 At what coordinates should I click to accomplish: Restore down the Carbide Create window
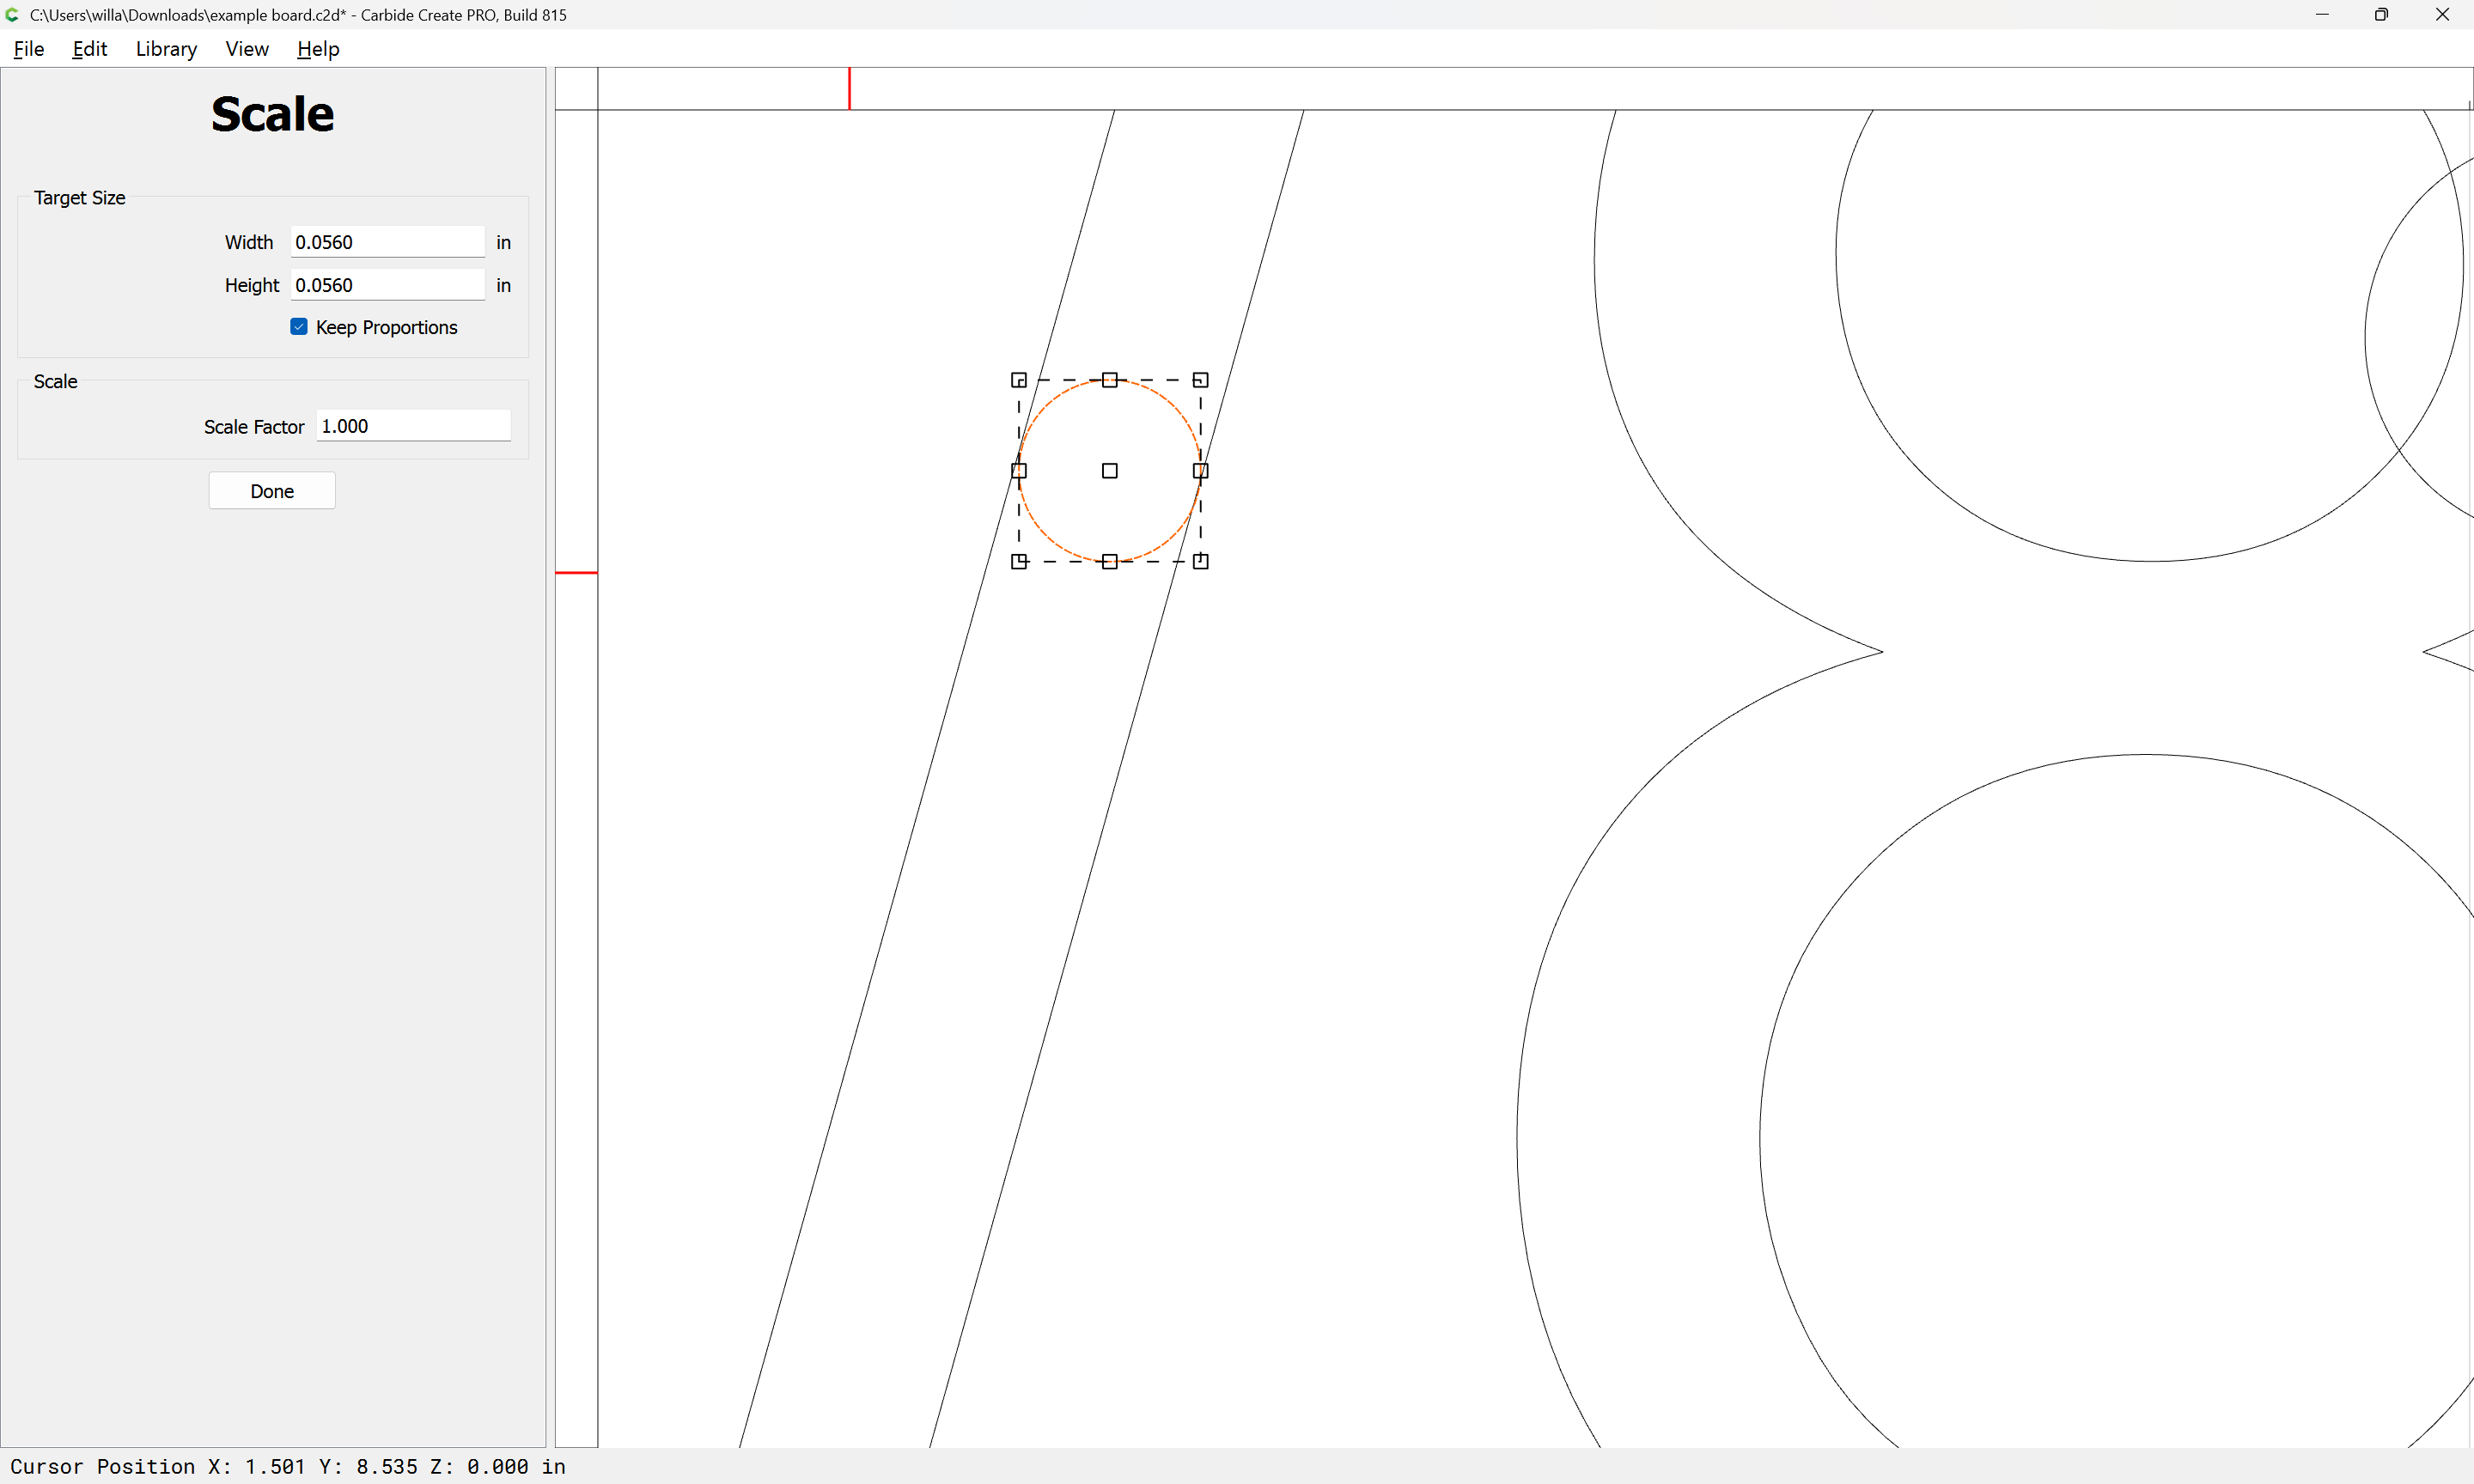2382,15
